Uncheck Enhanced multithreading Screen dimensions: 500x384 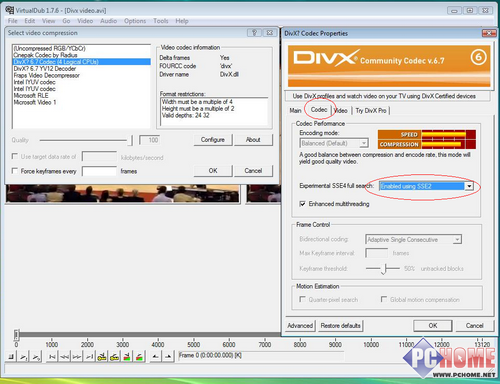click(302, 204)
